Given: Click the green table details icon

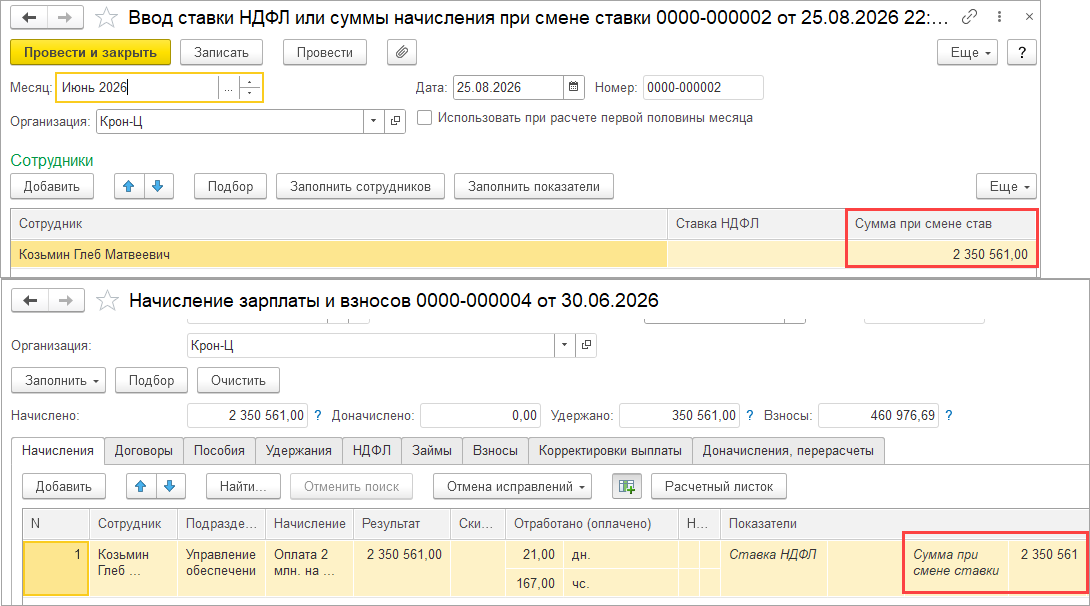Looking at the screenshot, I should pyautogui.click(x=626, y=486).
